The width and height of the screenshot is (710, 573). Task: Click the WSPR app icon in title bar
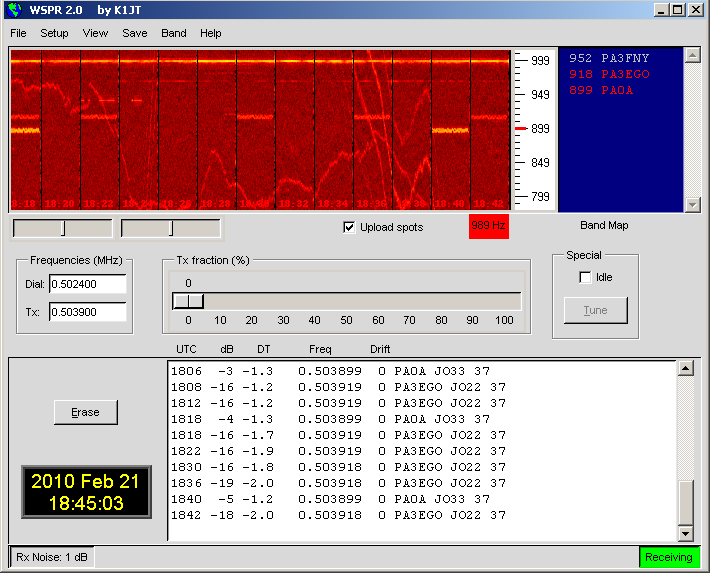tap(13, 10)
